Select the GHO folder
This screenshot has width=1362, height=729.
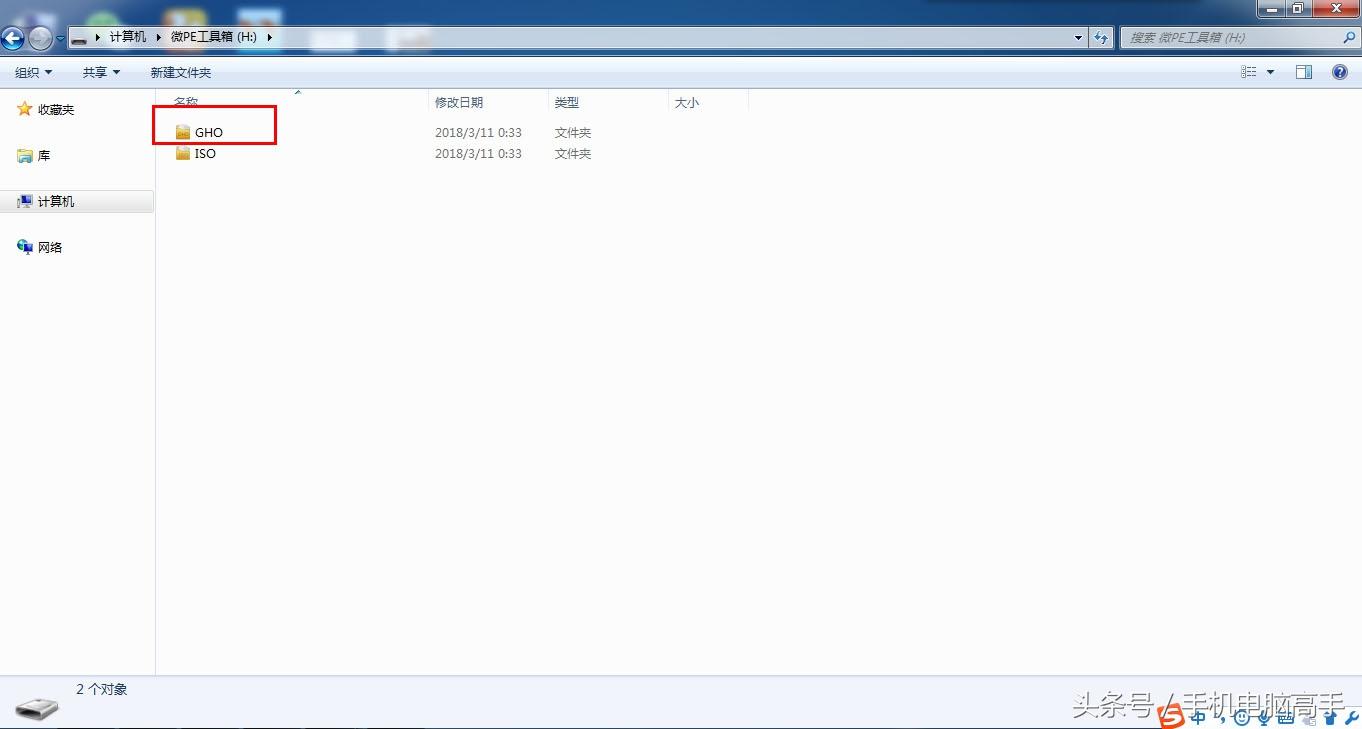199,132
